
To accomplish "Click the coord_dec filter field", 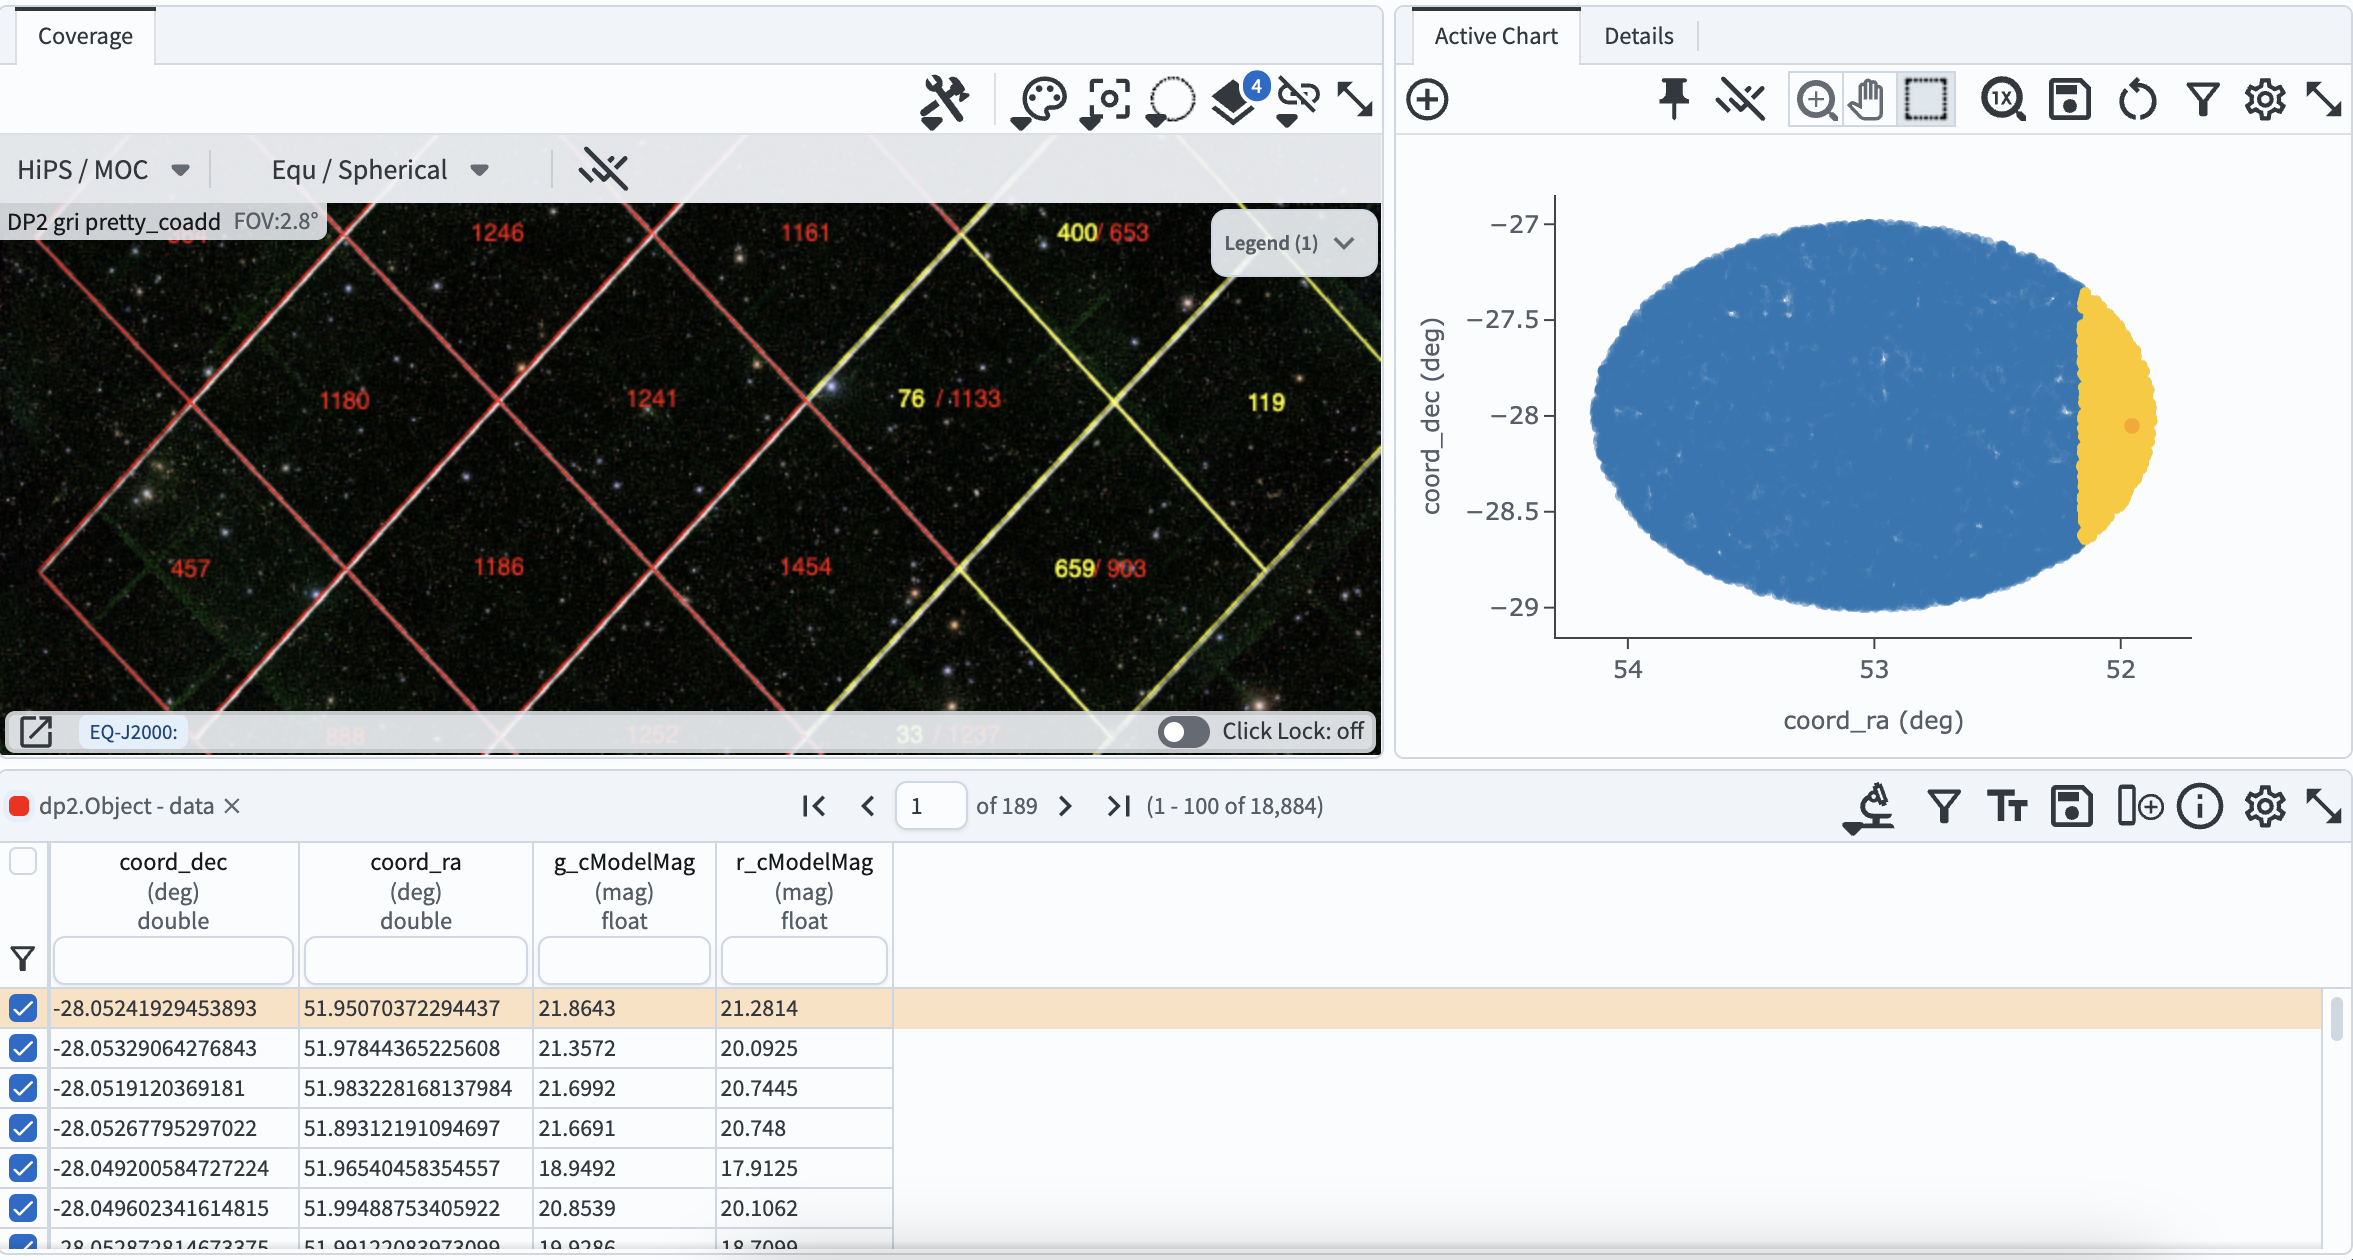I will [x=173, y=960].
